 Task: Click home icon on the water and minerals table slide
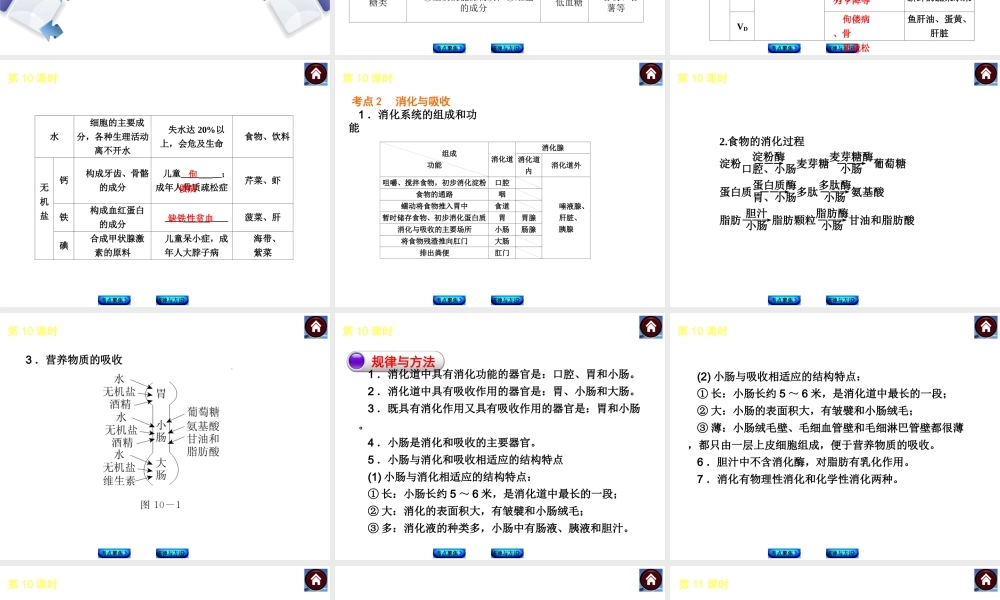pos(316,74)
